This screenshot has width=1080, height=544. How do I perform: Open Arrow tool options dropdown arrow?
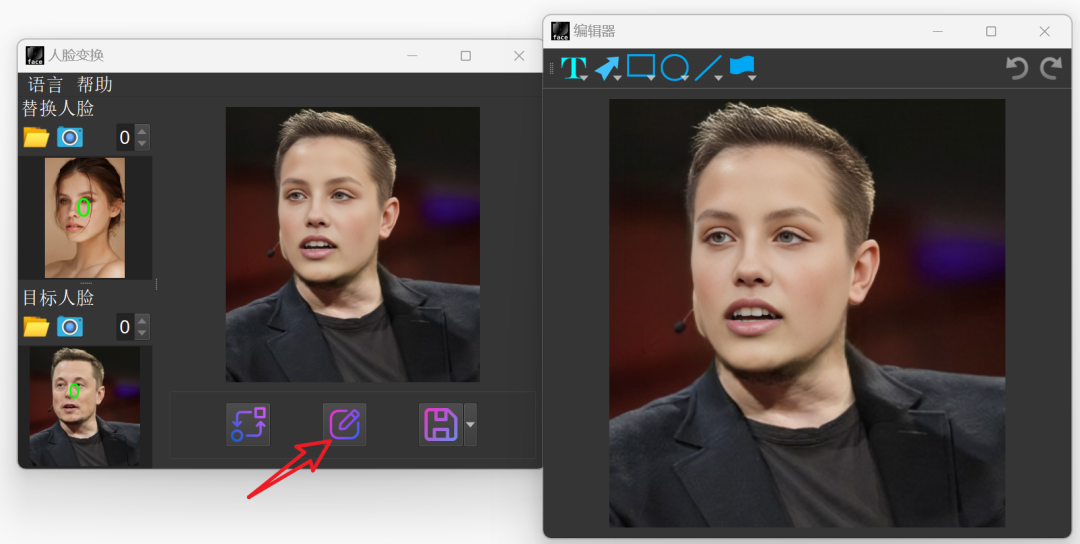pos(618,79)
